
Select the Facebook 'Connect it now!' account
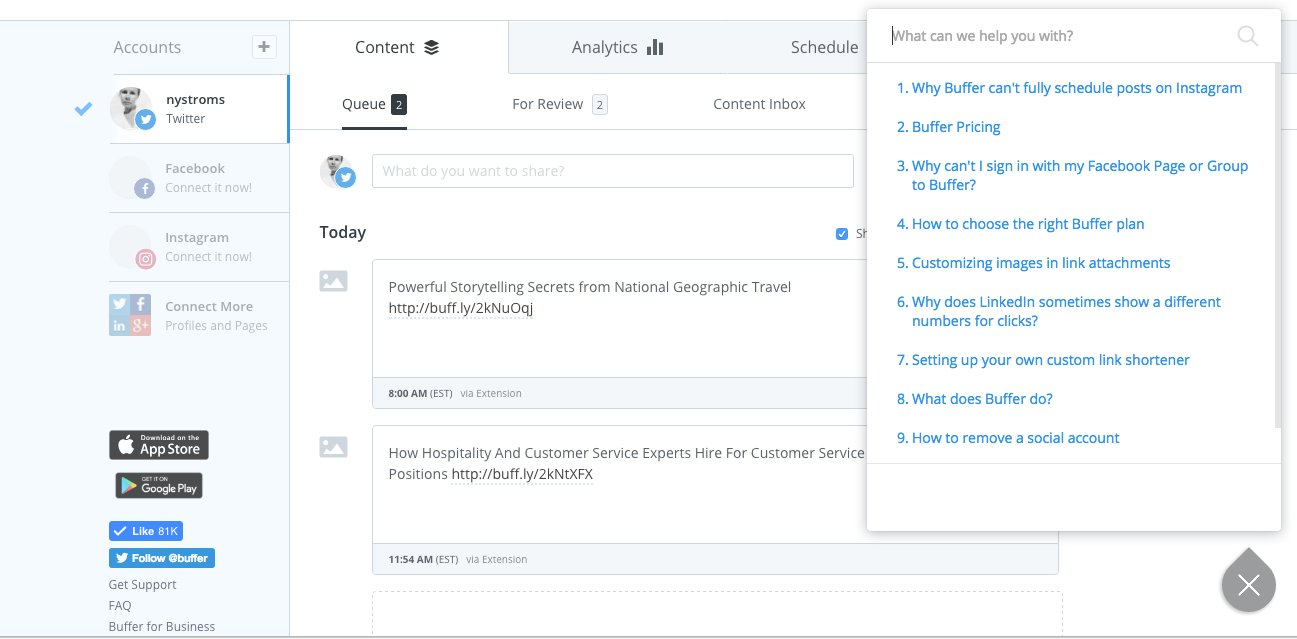(199, 178)
